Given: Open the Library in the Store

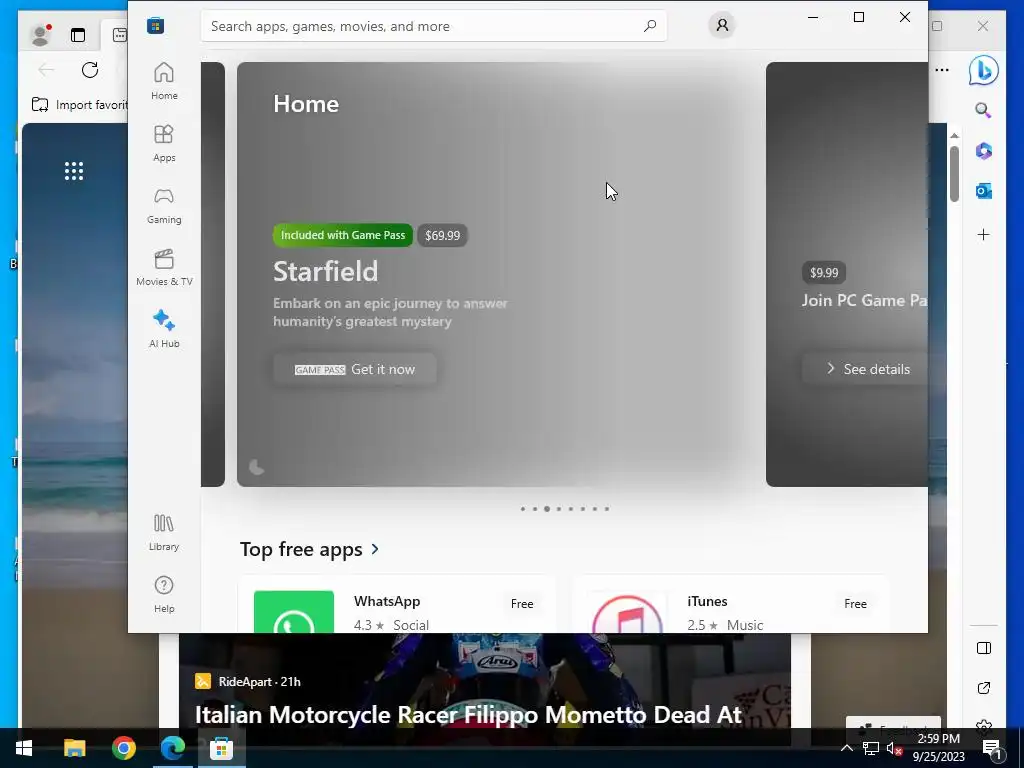Looking at the screenshot, I should tap(164, 532).
